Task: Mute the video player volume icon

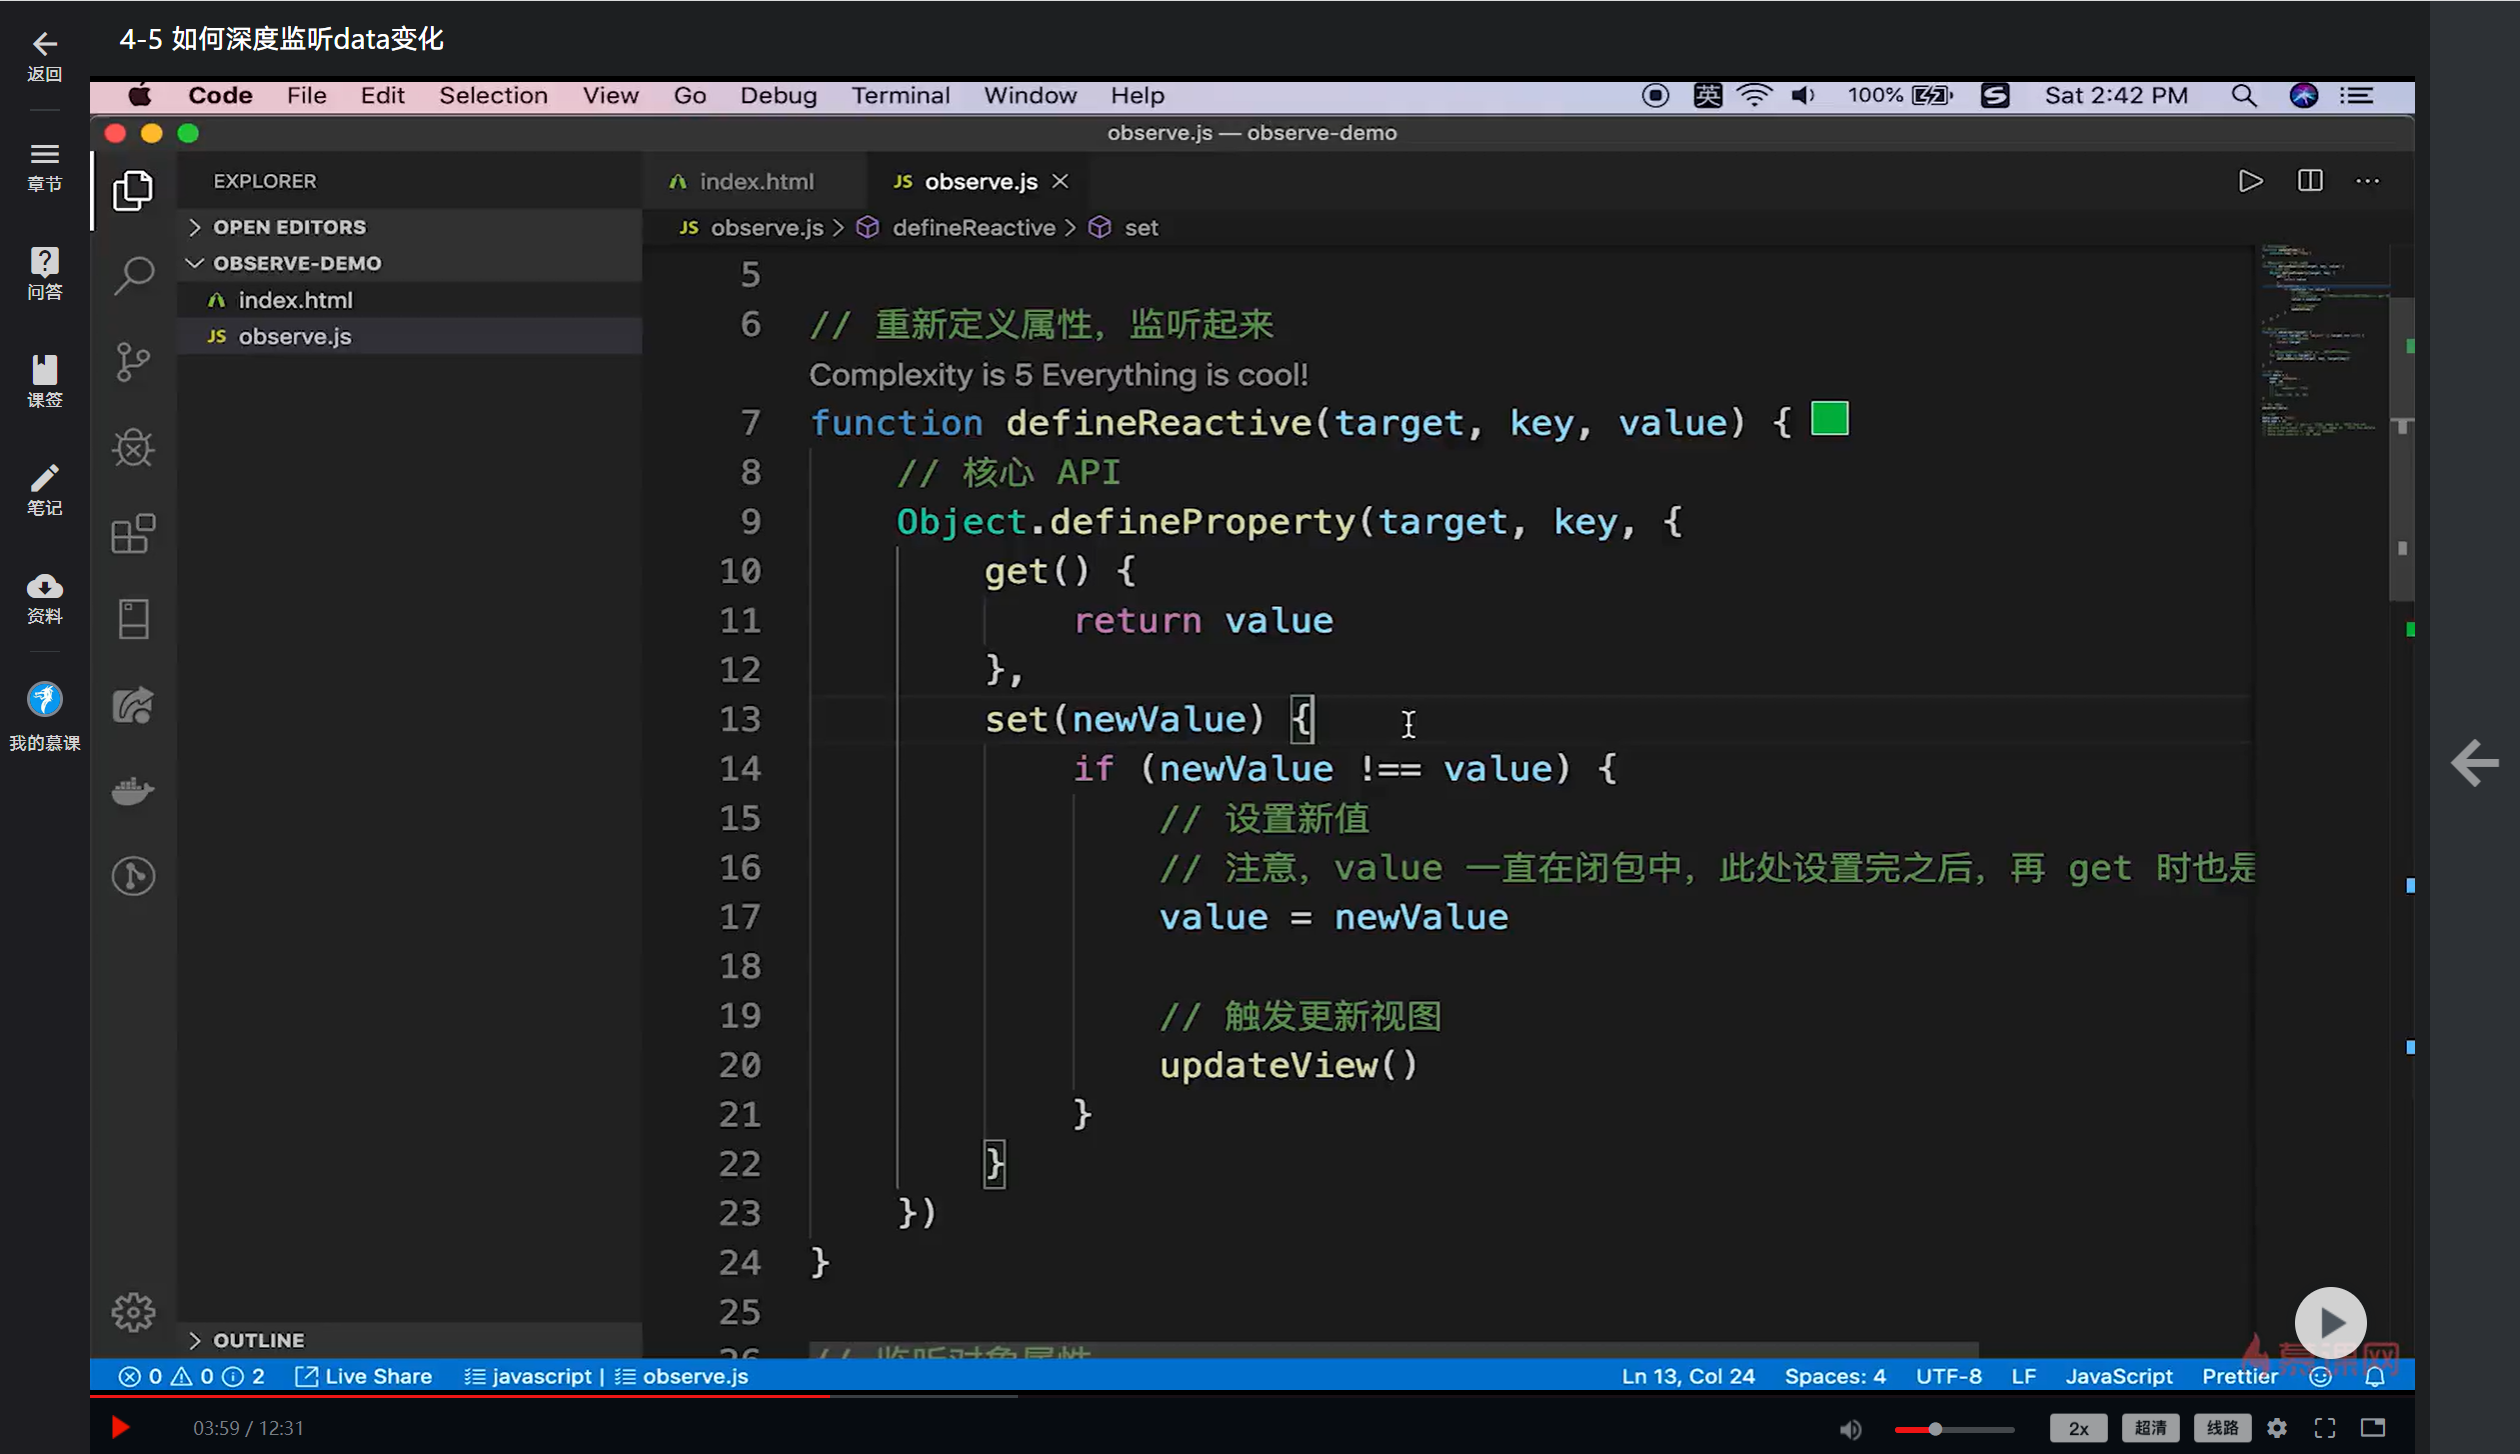Action: click(x=1851, y=1429)
